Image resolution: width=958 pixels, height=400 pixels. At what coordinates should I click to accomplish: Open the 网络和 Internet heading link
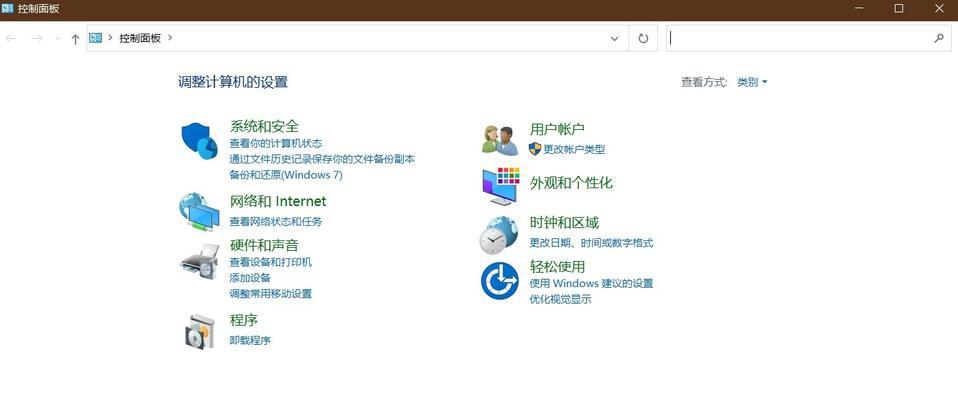tap(278, 201)
